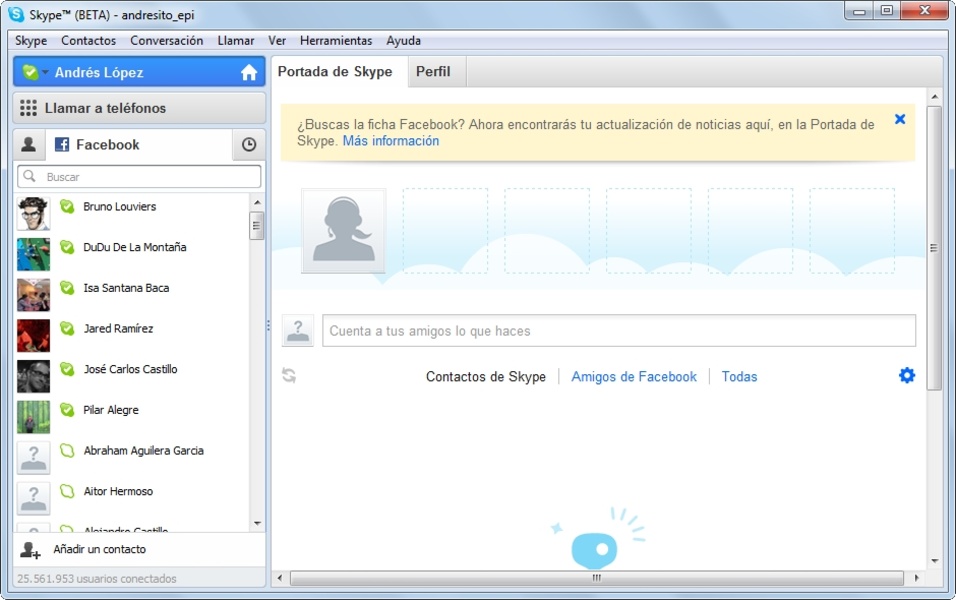Screen dimensions: 956x600
Task: Dismiss the Facebook notice with the X
Action: coord(900,119)
